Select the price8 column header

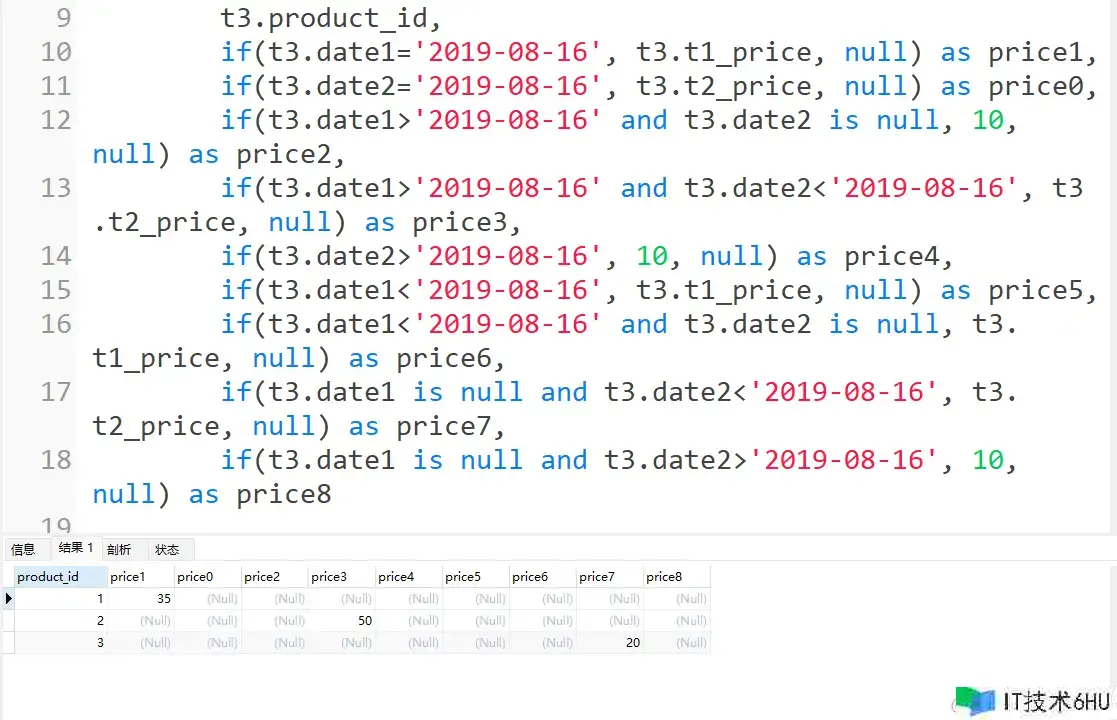[676, 576]
